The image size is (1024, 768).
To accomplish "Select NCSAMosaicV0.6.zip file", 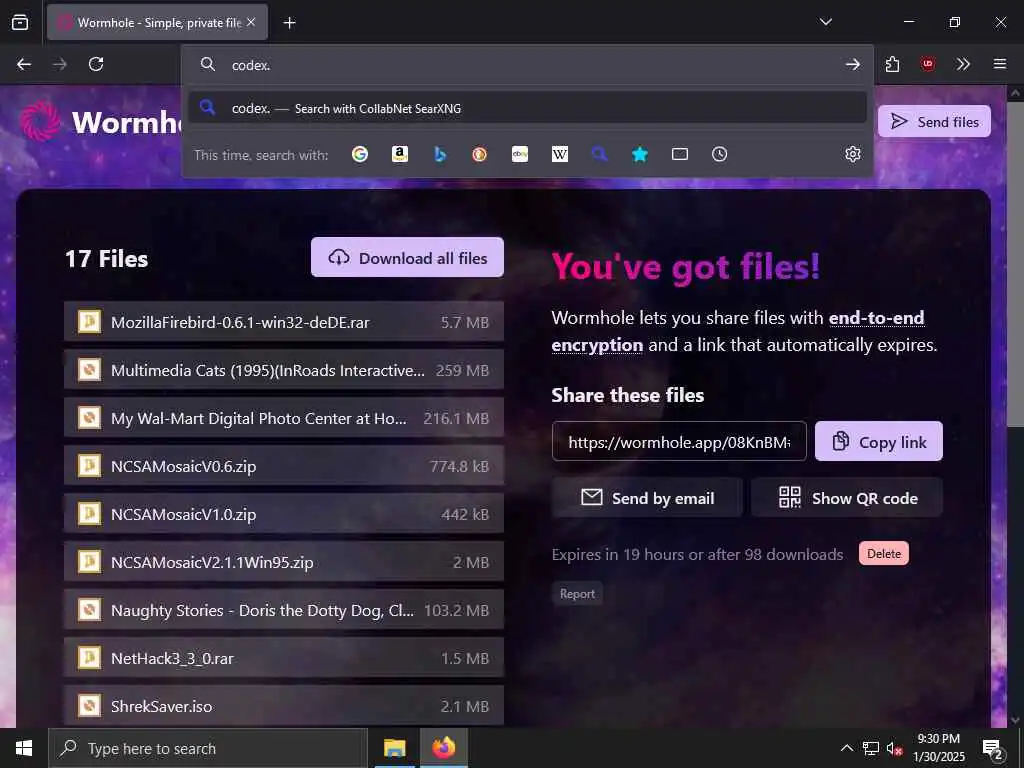I will [x=283, y=466].
